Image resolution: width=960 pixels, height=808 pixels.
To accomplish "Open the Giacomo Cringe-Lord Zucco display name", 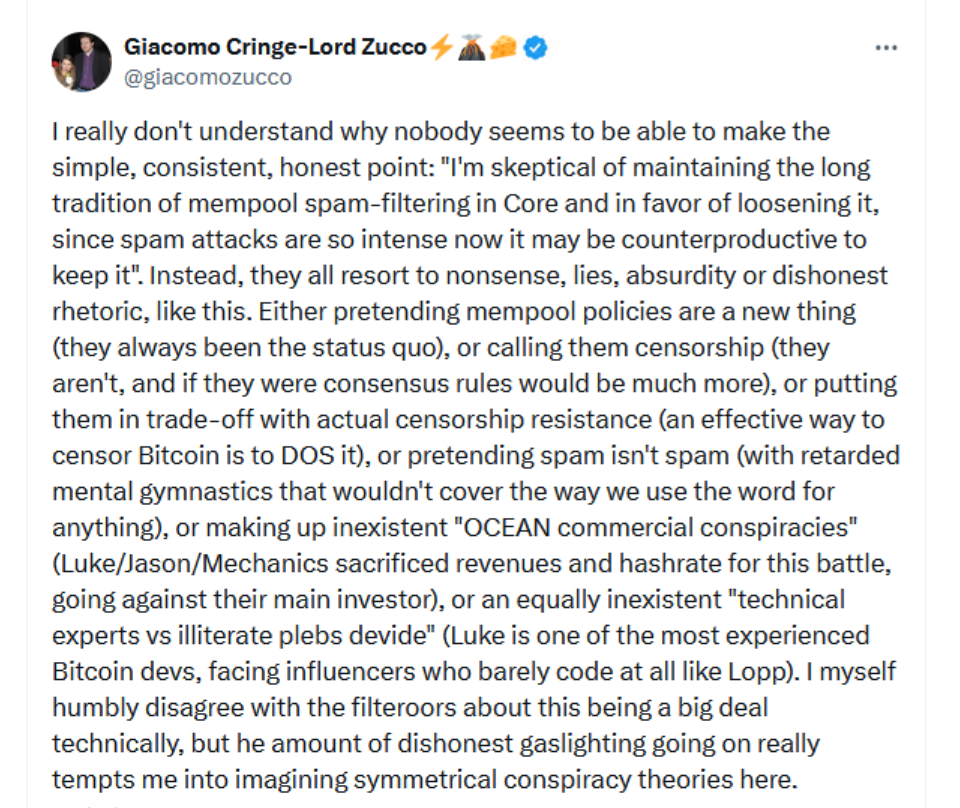I will 275,47.
